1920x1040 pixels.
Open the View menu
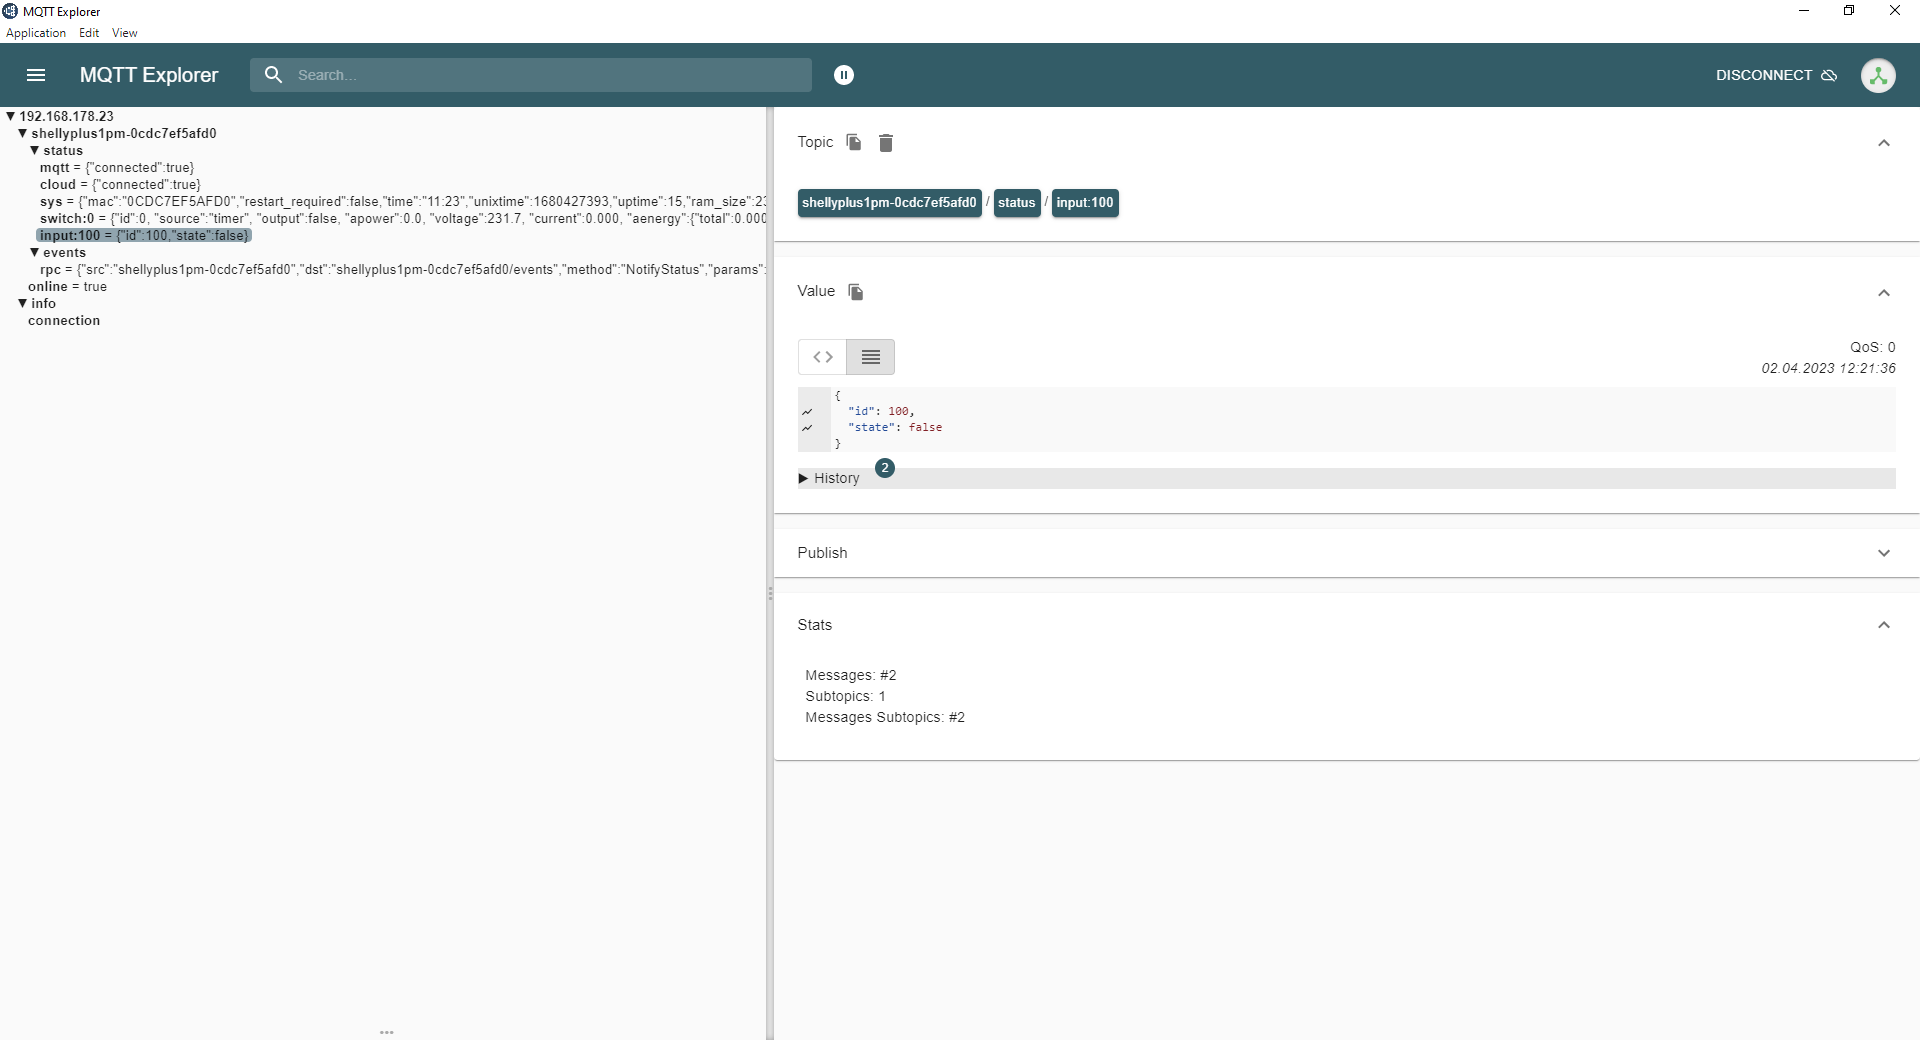coord(125,33)
